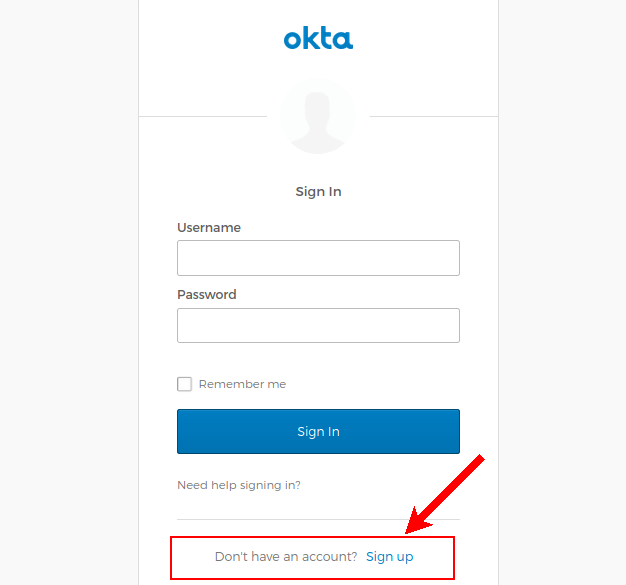Click the "Don't have an account?" text
This screenshot has height=585, width=626.
pos(286,557)
